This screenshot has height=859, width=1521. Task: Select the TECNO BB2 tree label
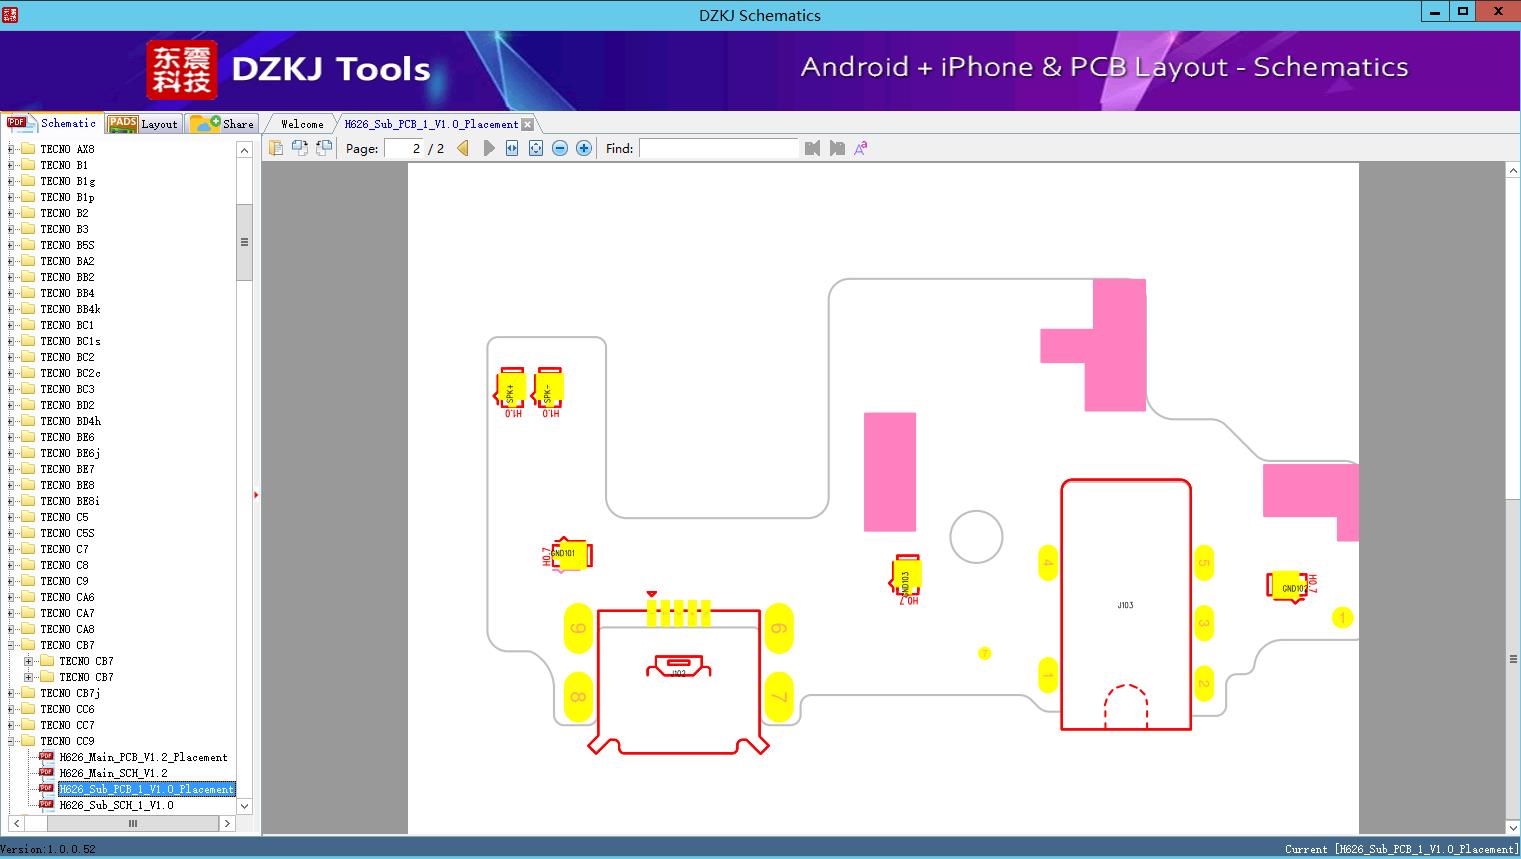click(67, 277)
